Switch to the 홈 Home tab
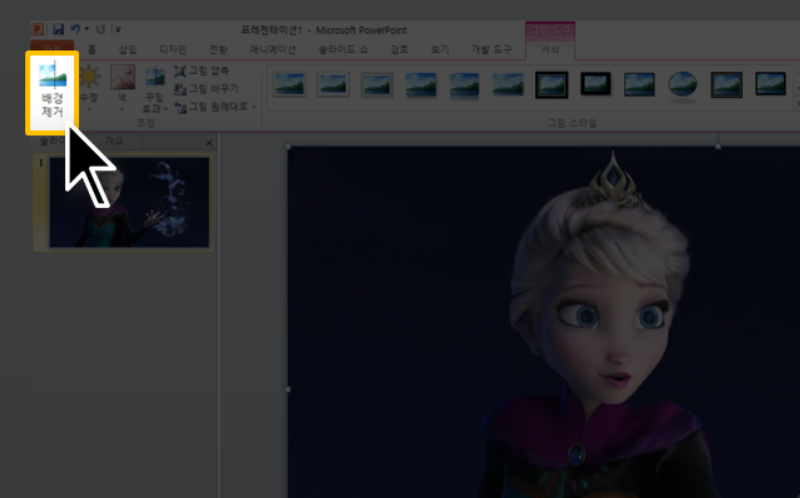 (x=92, y=49)
